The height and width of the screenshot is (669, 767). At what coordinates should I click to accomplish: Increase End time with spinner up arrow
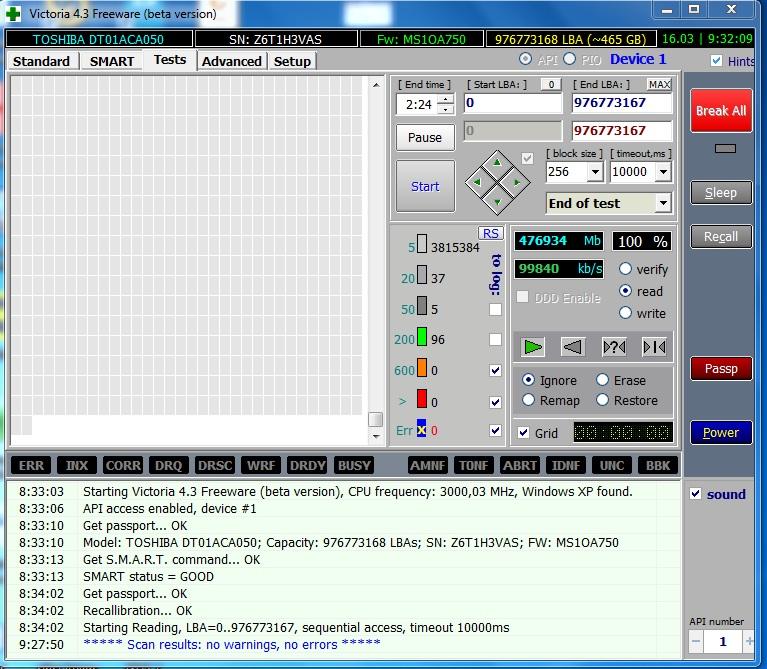(x=445, y=100)
